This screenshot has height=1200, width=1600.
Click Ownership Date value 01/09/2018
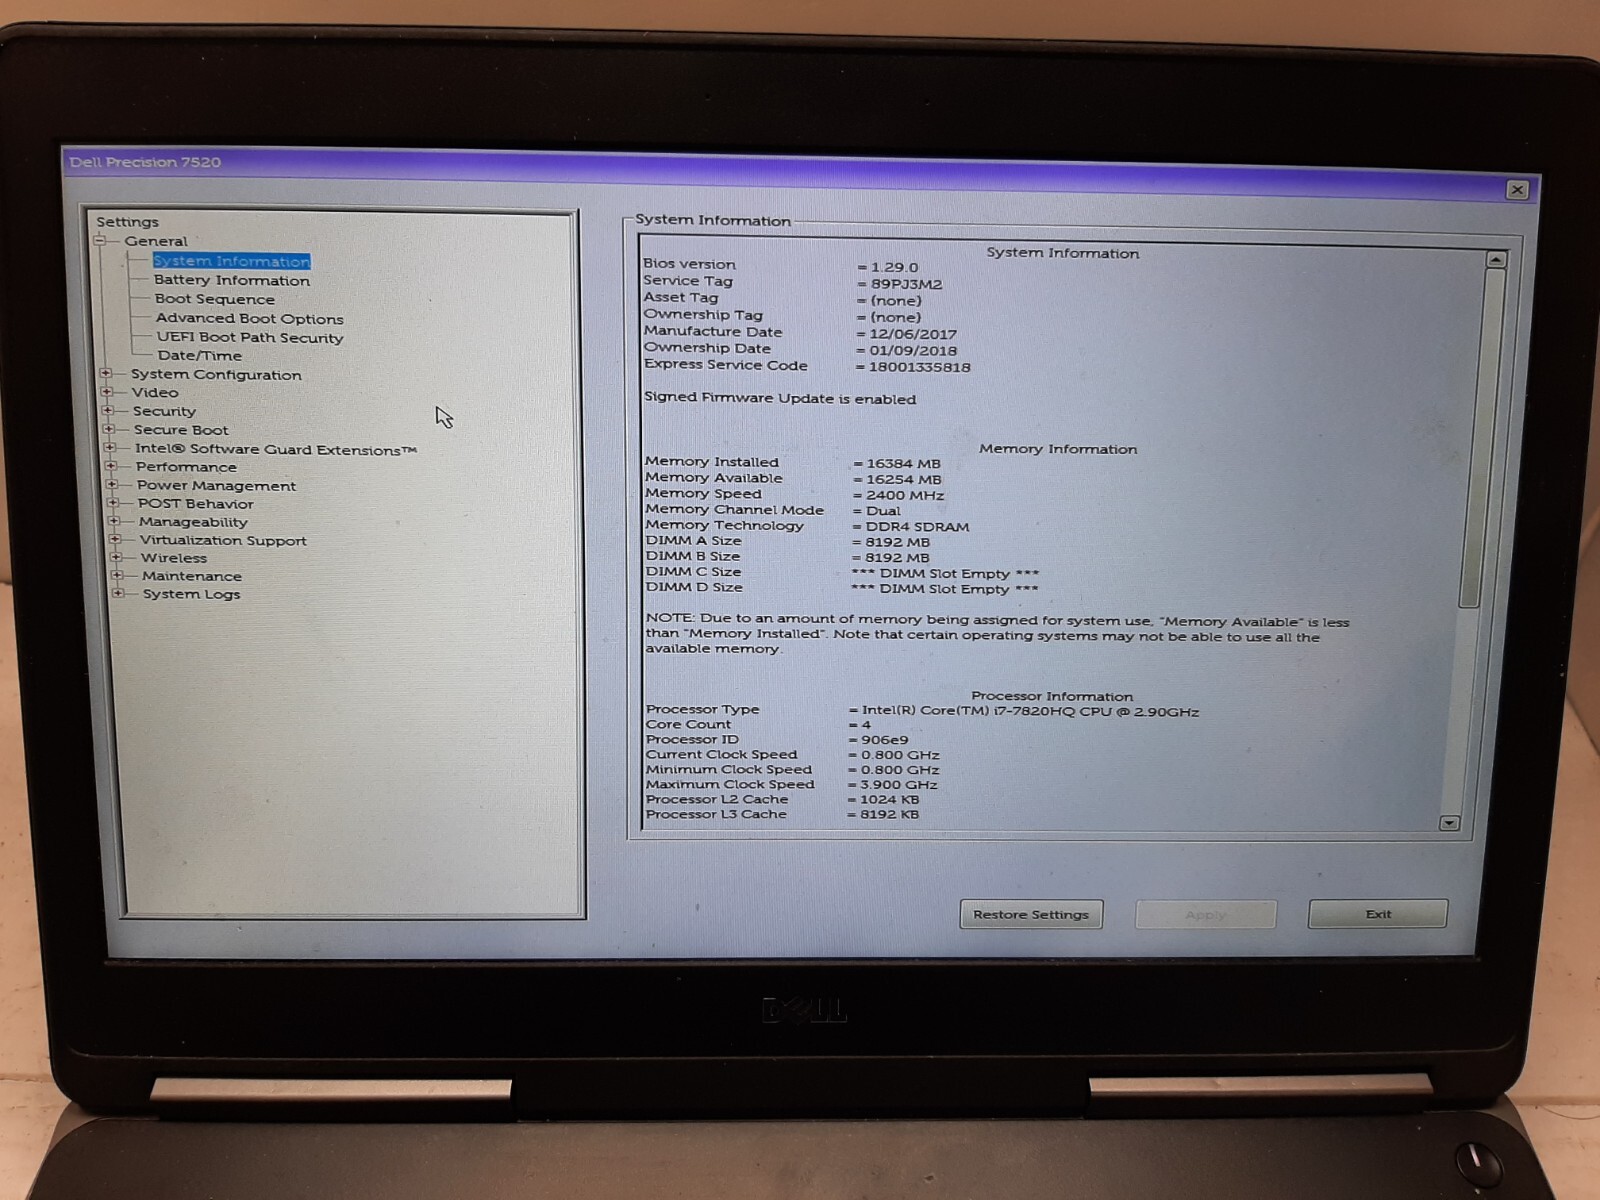(913, 351)
